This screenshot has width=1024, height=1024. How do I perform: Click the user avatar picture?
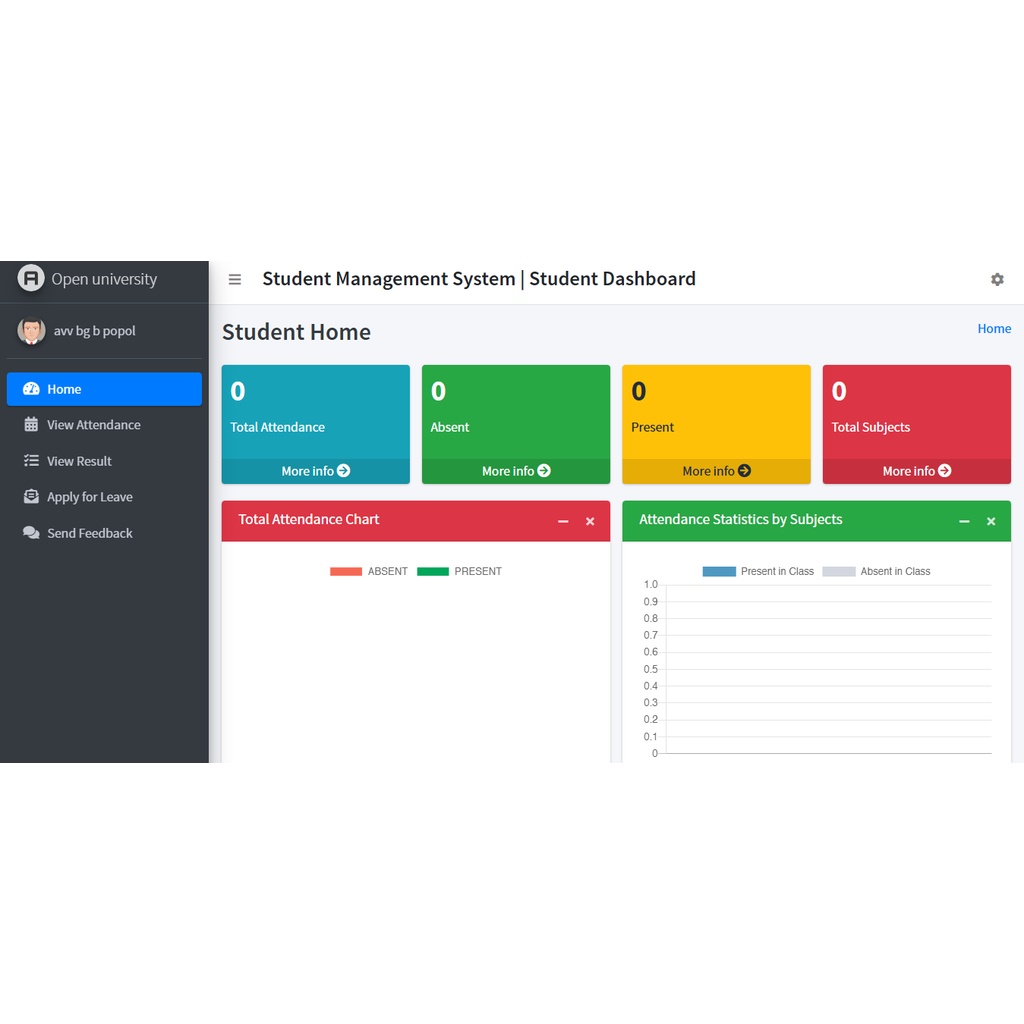[31, 331]
